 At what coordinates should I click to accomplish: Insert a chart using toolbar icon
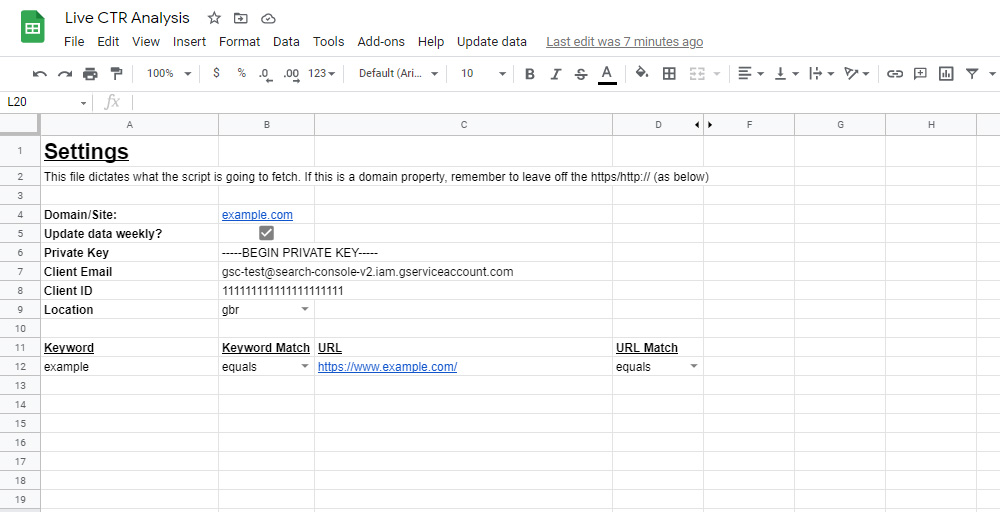click(946, 73)
